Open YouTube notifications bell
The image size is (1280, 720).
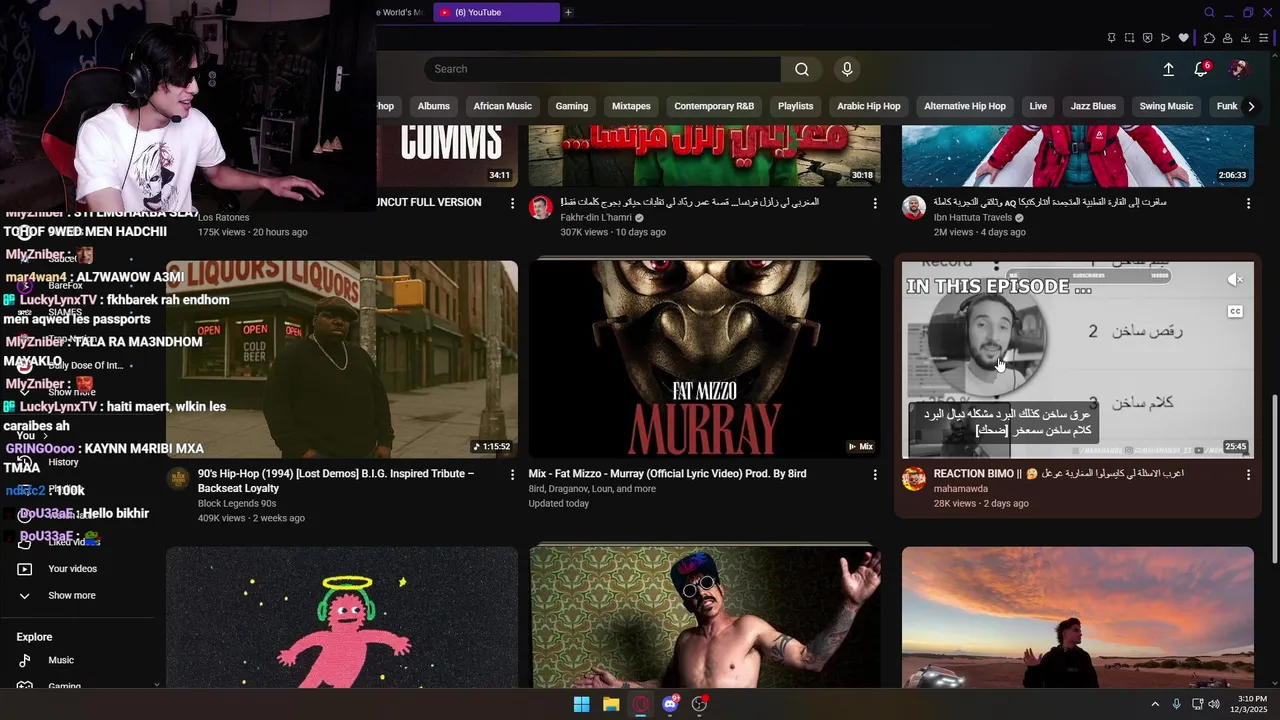(x=1201, y=69)
